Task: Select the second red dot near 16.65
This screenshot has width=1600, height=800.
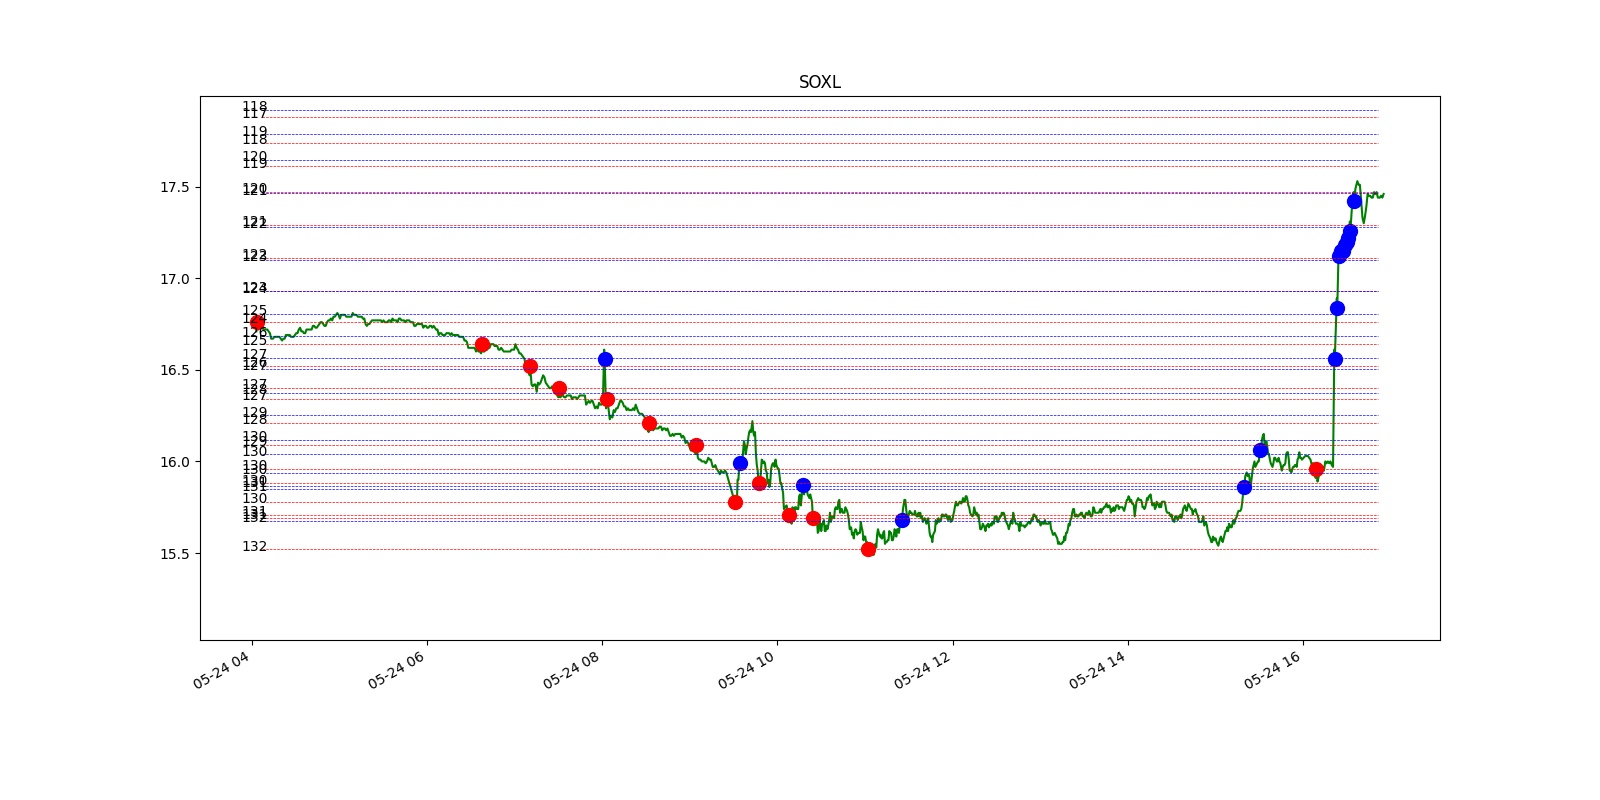Action: pos(482,344)
